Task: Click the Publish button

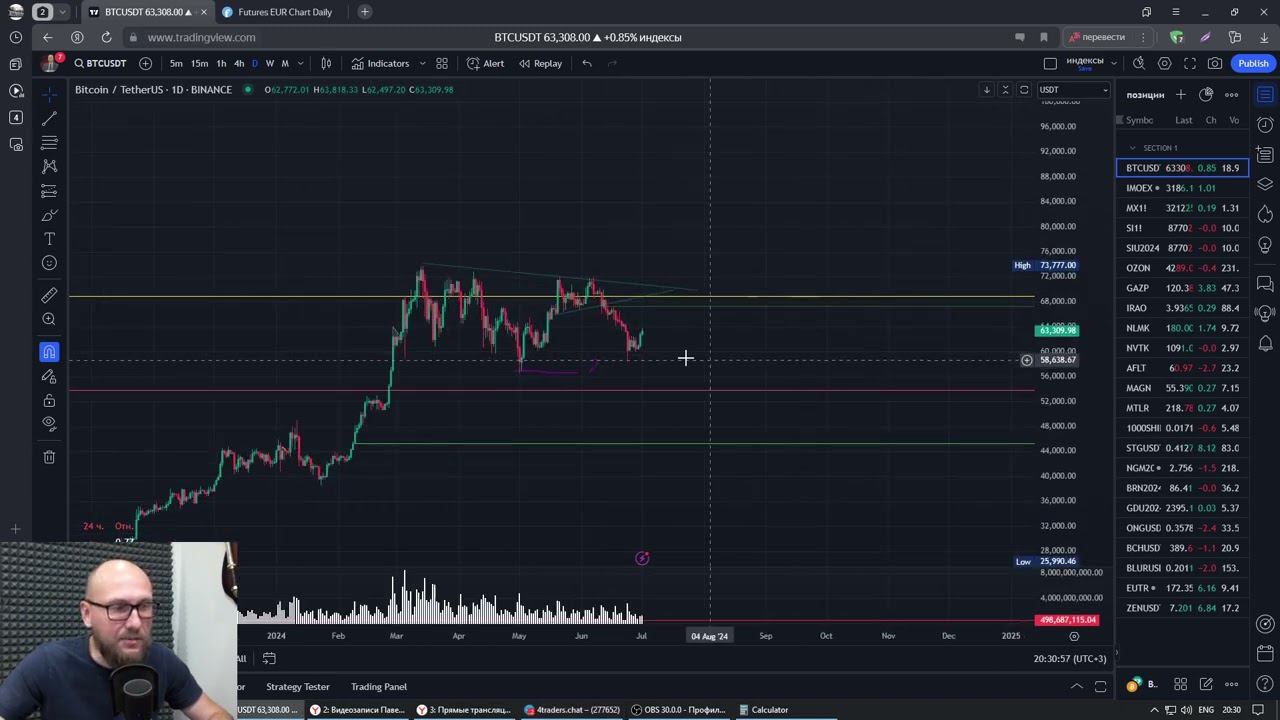Action: tap(1253, 63)
